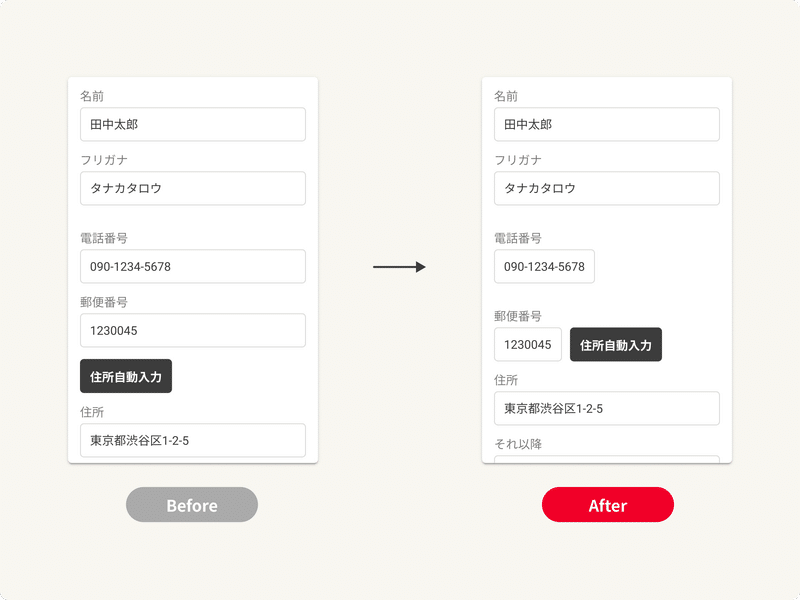Click the フリガナ field in Before form
The height and width of the screenshot is (600, 800).
(x=193, y=188)
